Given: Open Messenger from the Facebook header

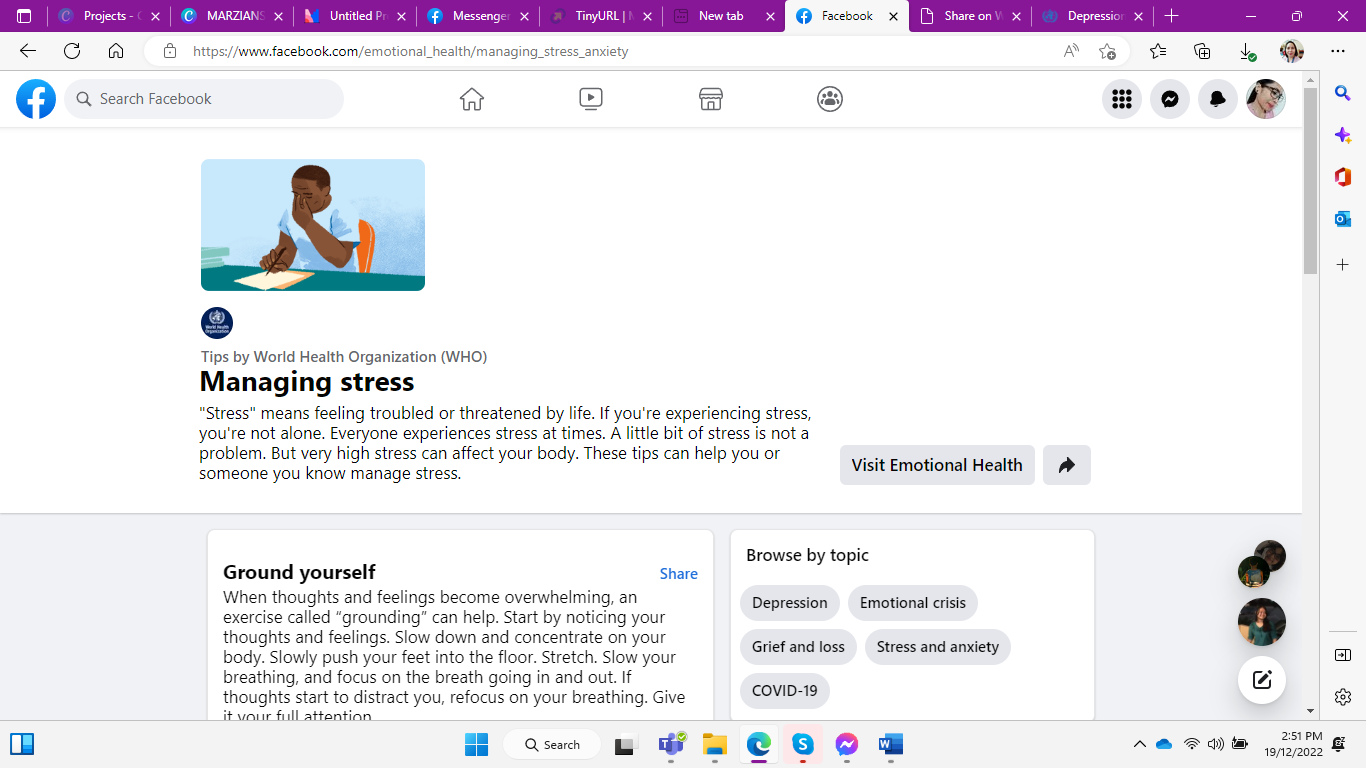Looking at the screenshot, I should [1170, 99].
